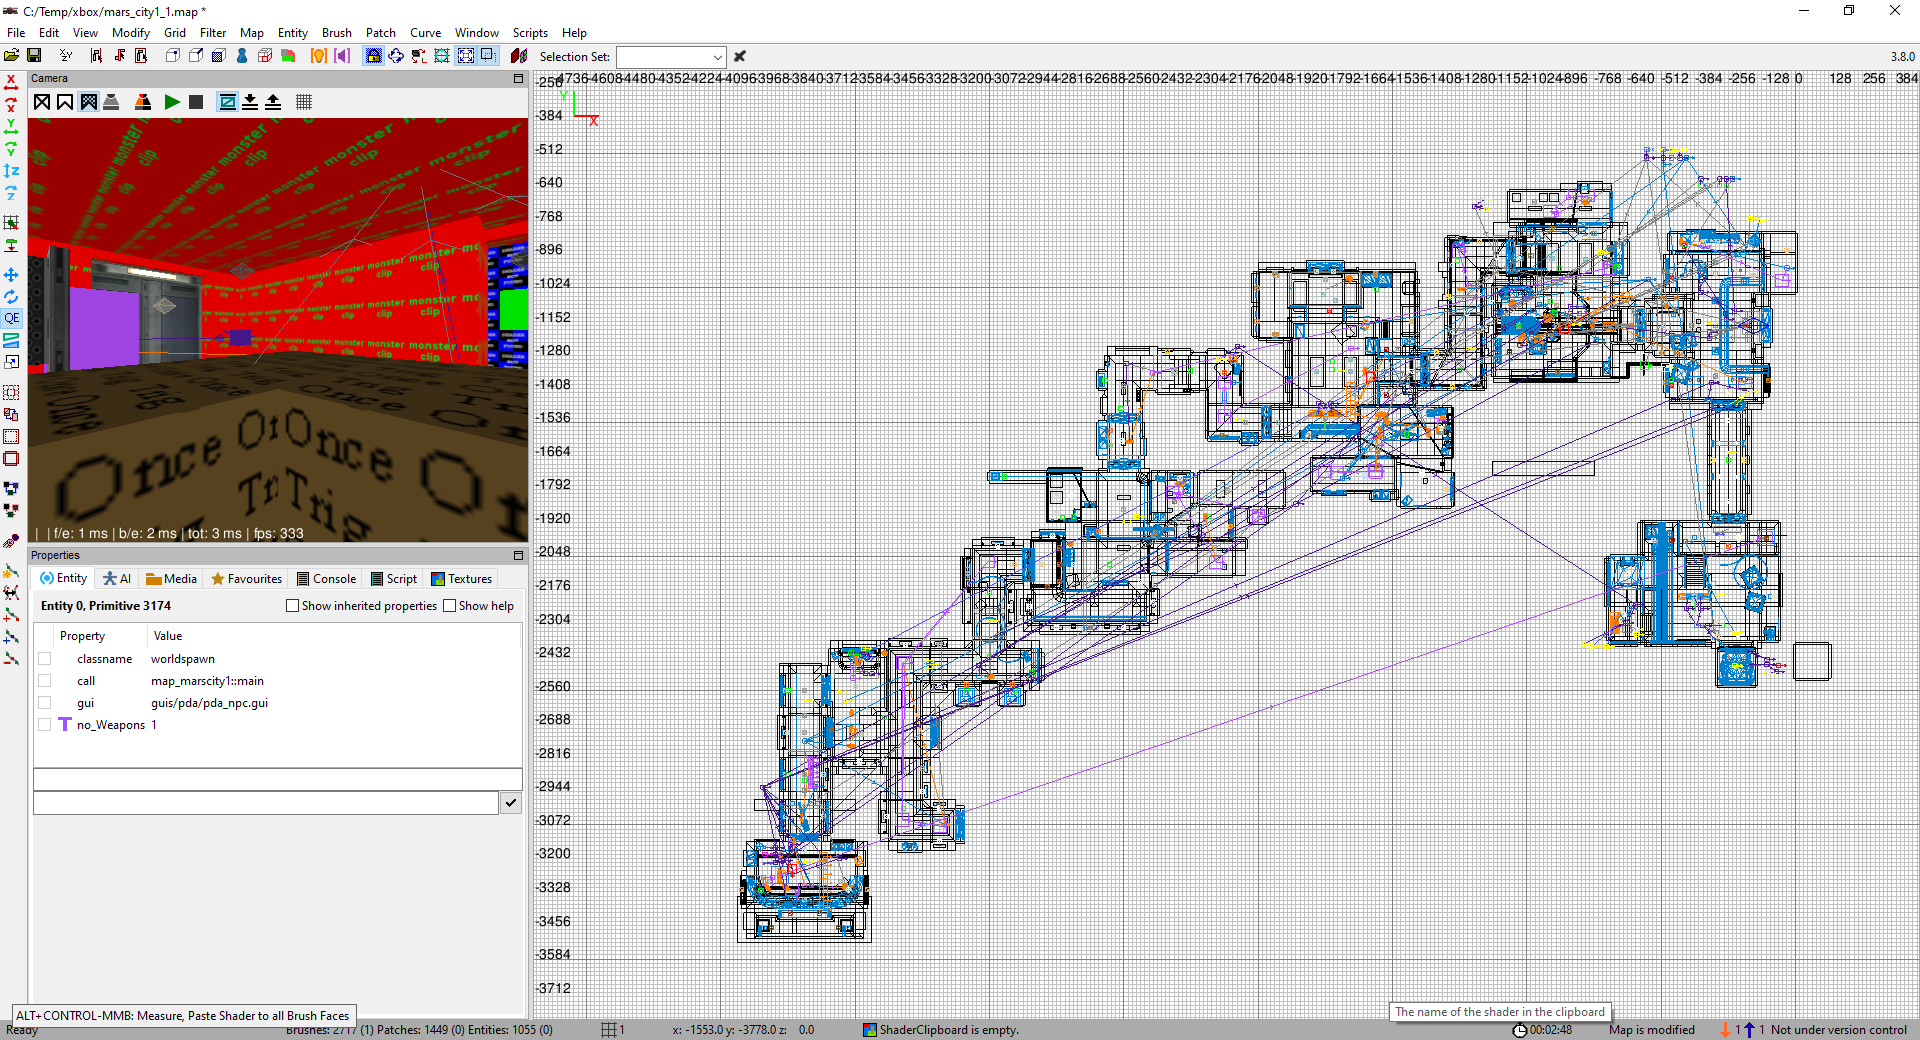Enable Show inherited properties checkbox
Screen dimensions: 1920x1040
pyautogui.click(x=293, y=606)
